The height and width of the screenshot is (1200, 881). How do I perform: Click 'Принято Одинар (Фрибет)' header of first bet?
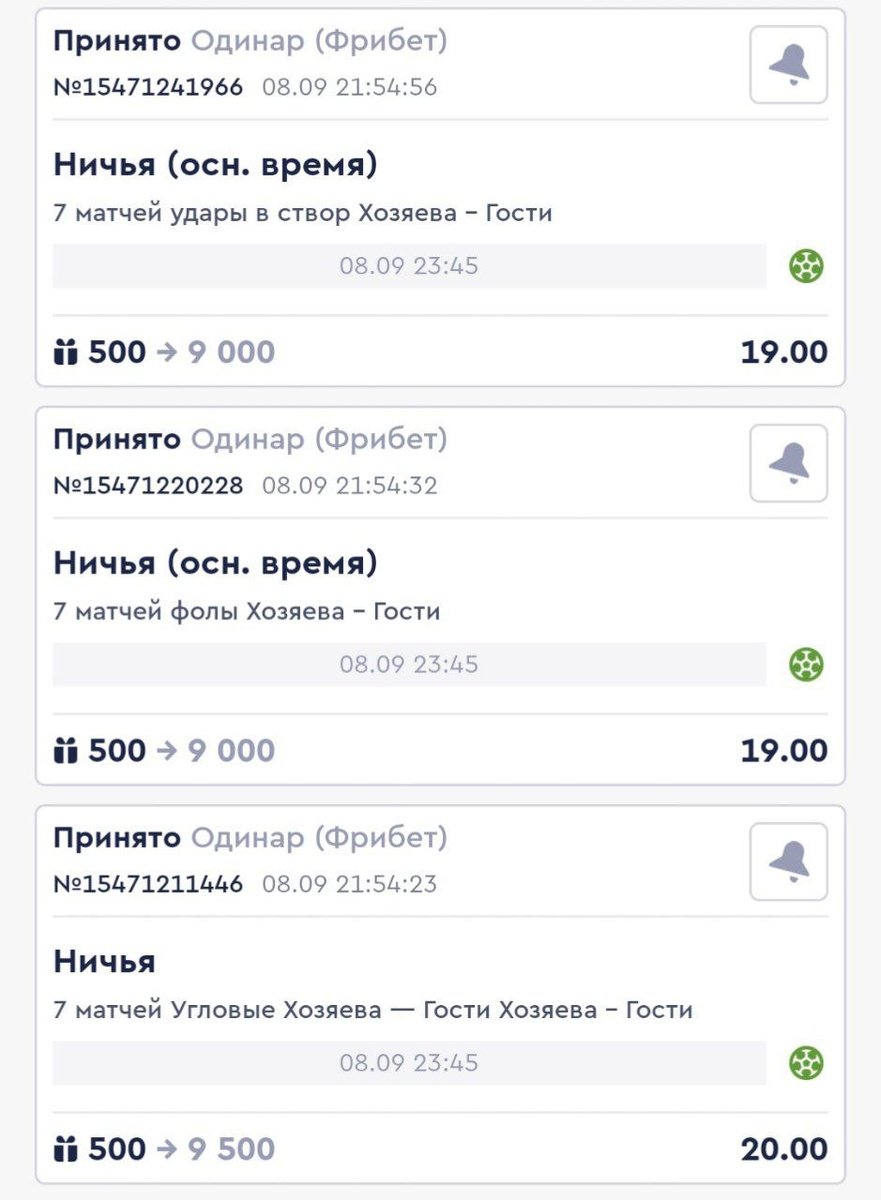(x=250, y=41)
